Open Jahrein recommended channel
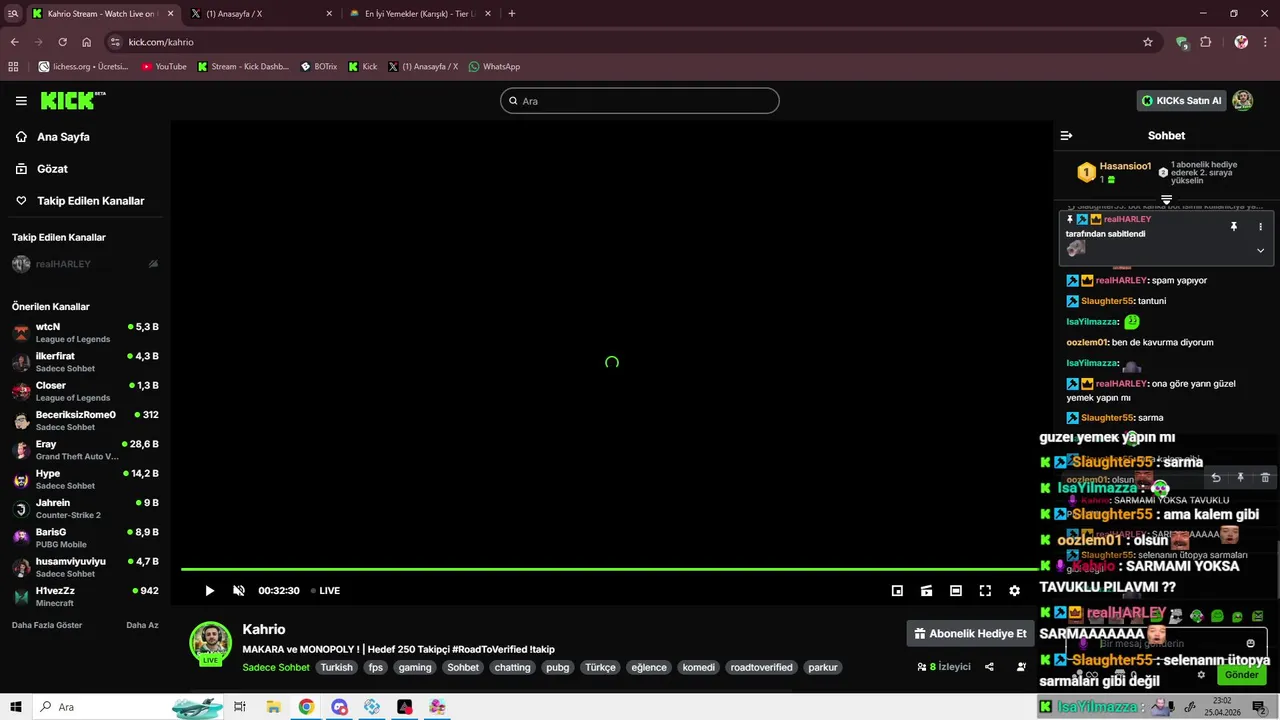 85,509
